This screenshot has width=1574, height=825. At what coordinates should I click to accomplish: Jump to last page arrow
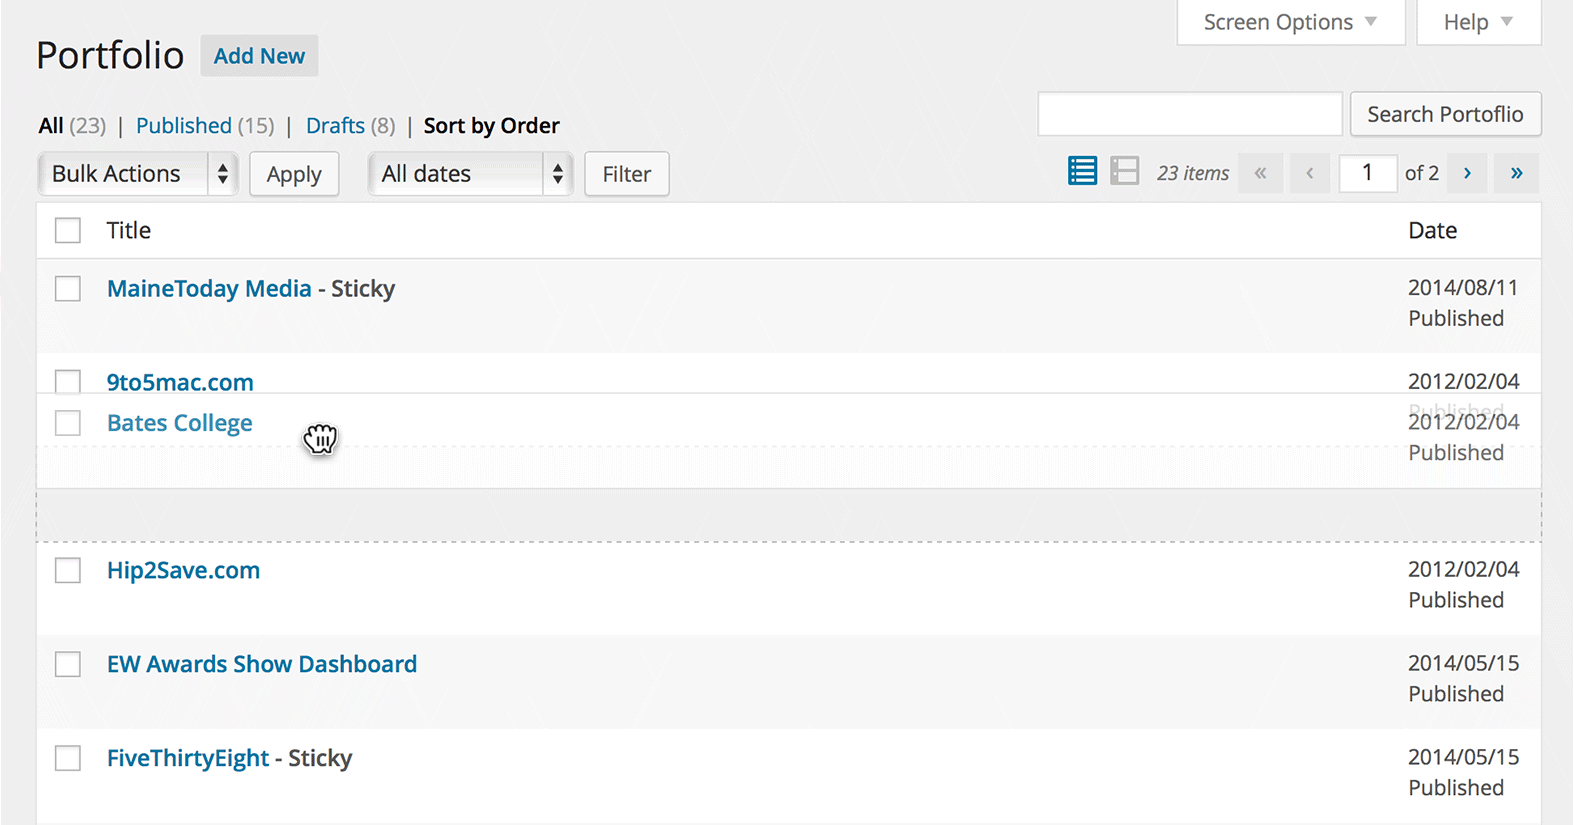click(1516, 173)
